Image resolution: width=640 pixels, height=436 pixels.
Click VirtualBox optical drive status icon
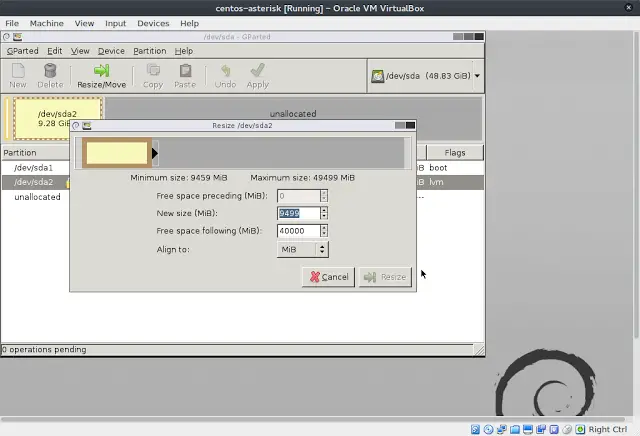pos(488,429)
